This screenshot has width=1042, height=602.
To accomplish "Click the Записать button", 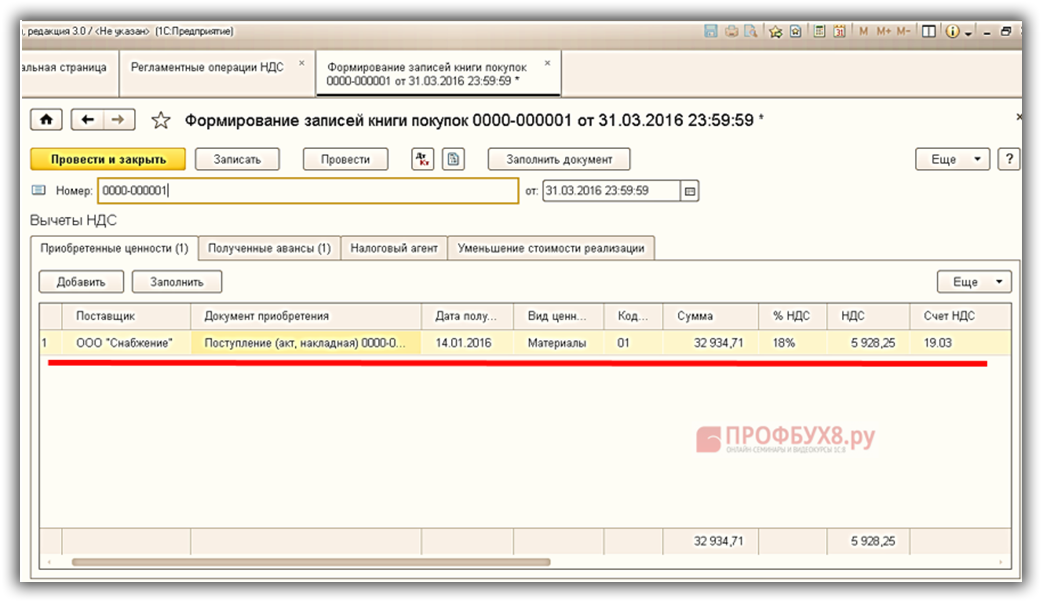I will click(x=237, y=159).
